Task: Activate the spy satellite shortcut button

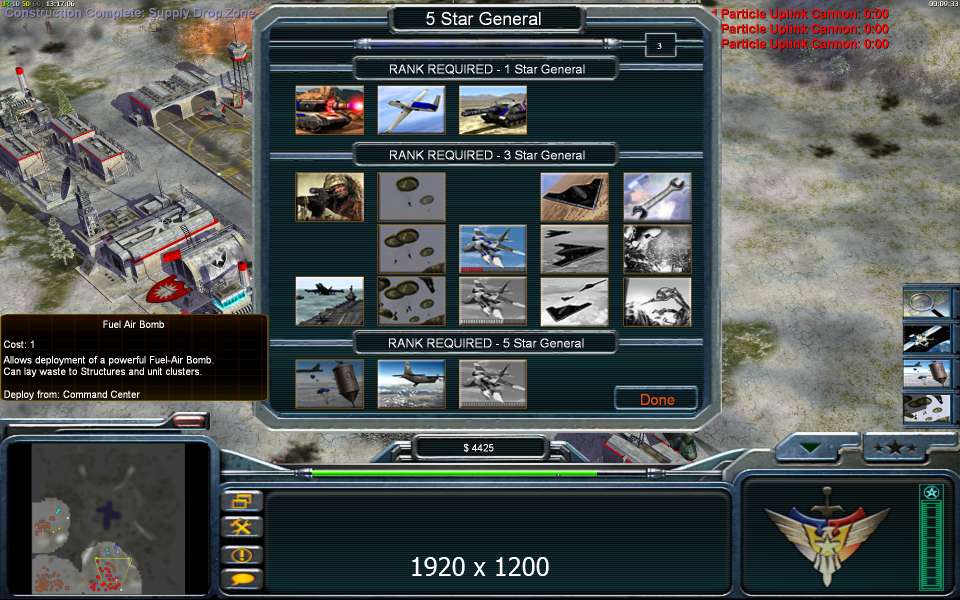Action: click(x=927, y=339)
